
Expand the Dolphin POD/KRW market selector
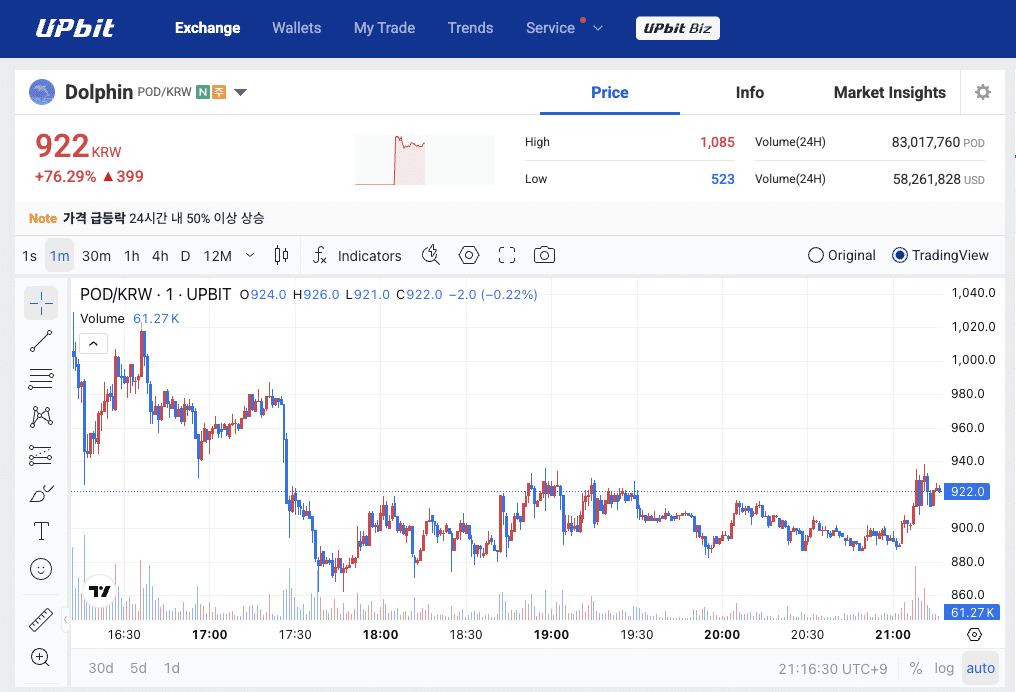point(240,92)
